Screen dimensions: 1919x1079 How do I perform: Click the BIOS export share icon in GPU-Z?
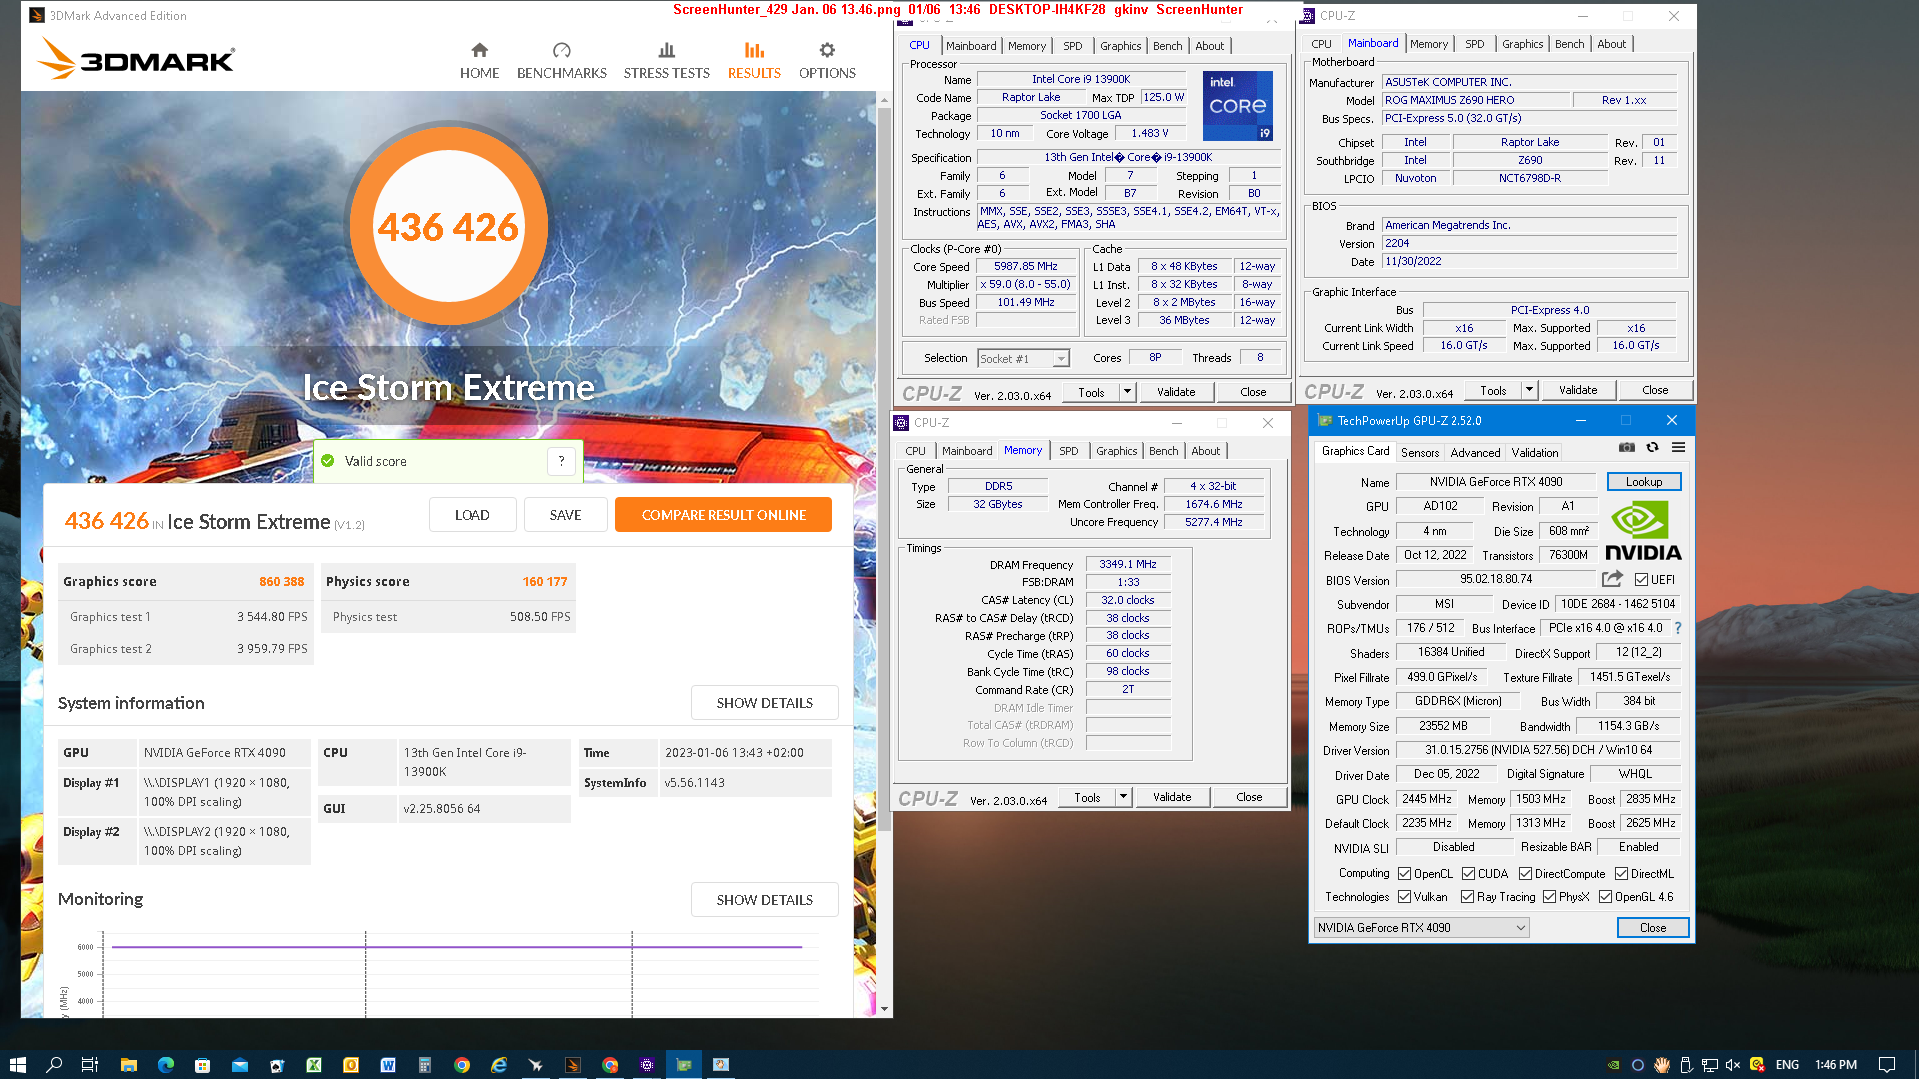(x=1612, y=579)
